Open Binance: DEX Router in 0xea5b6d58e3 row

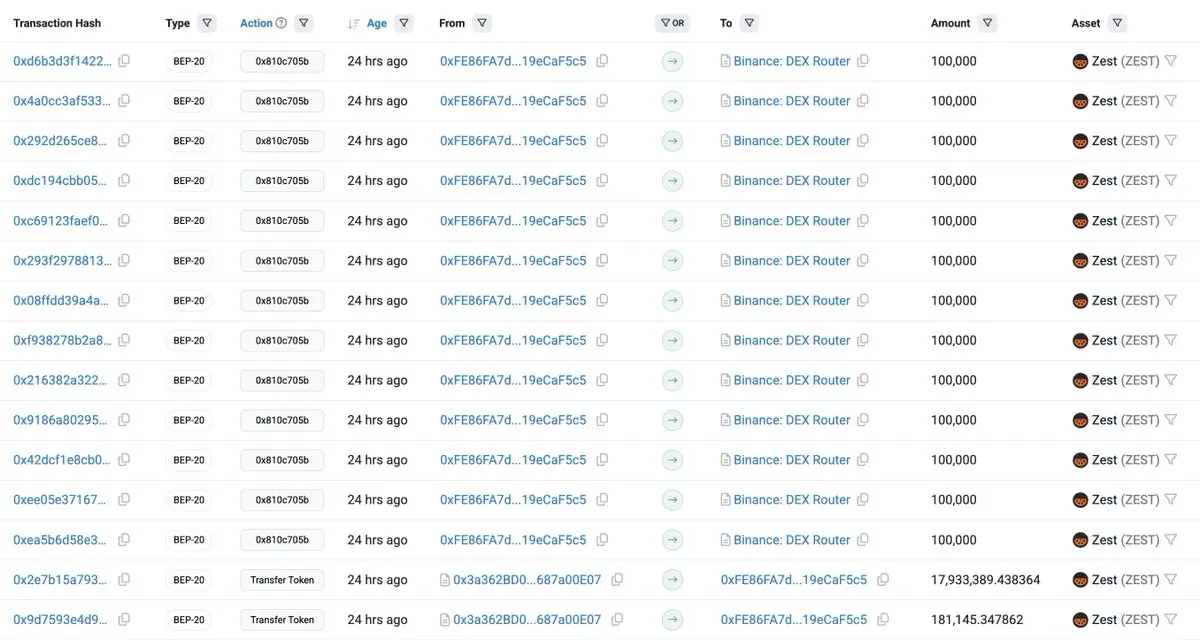(792, 540)
